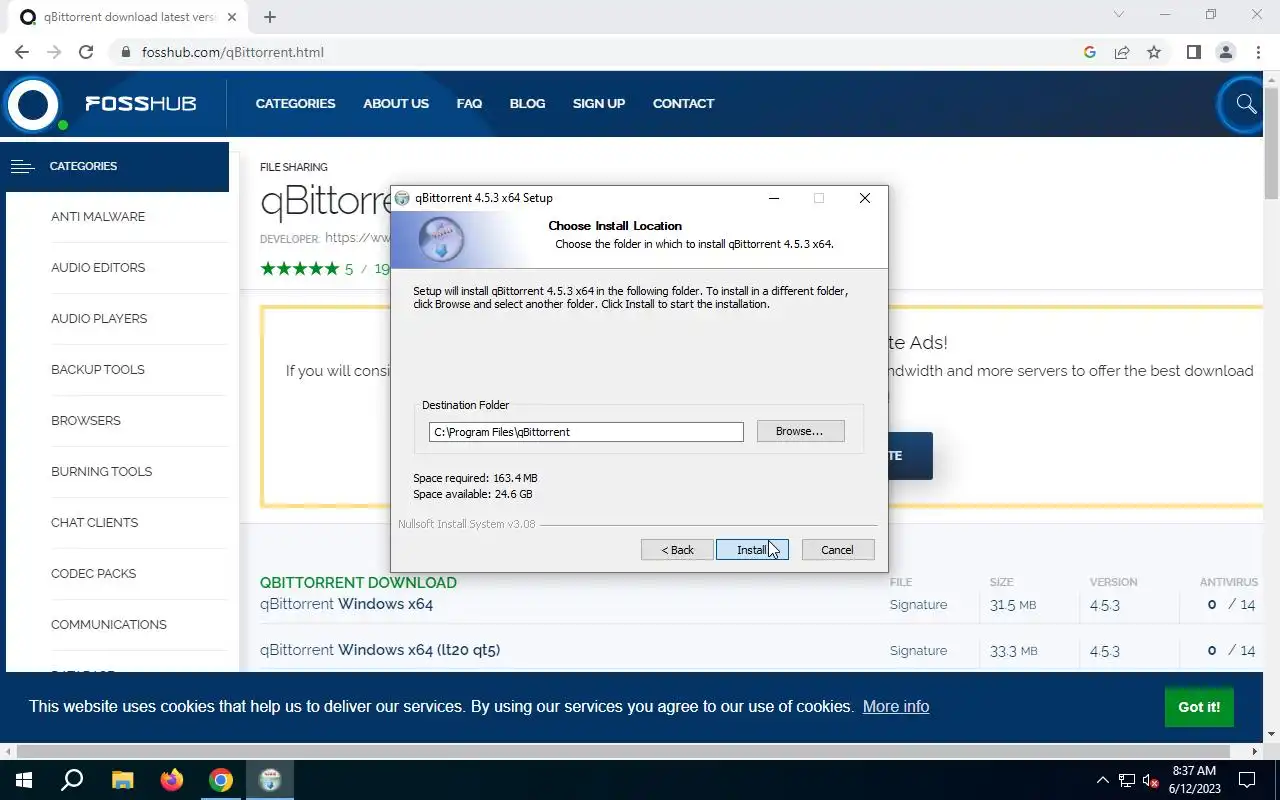Image resolution: width=1280 pixels, height=800 pixels.
Task: Click the network icon in the system tray
Action: (x=1127, y=780)
